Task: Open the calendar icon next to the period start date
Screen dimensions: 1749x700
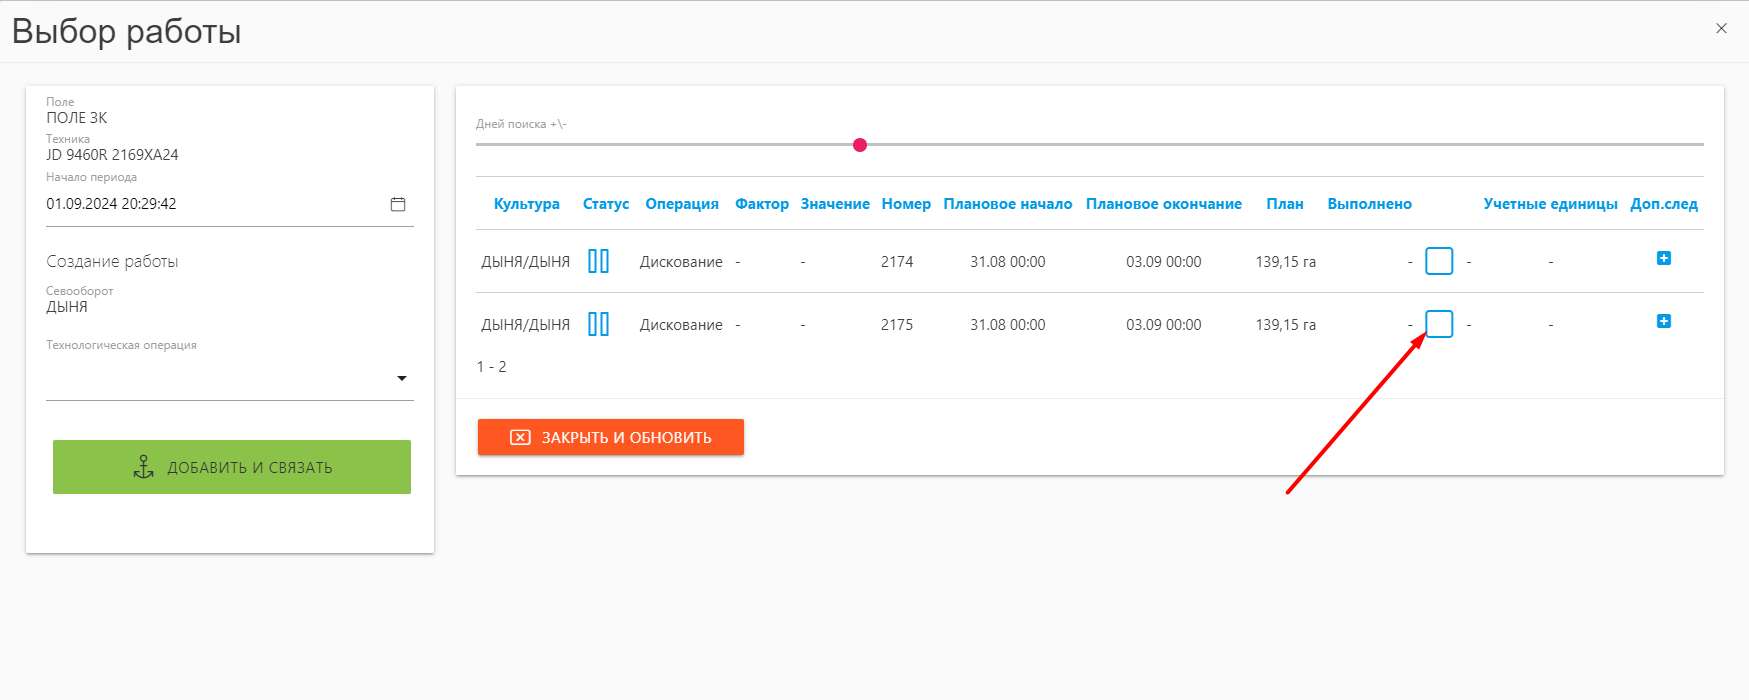Action: coord(398,204)
